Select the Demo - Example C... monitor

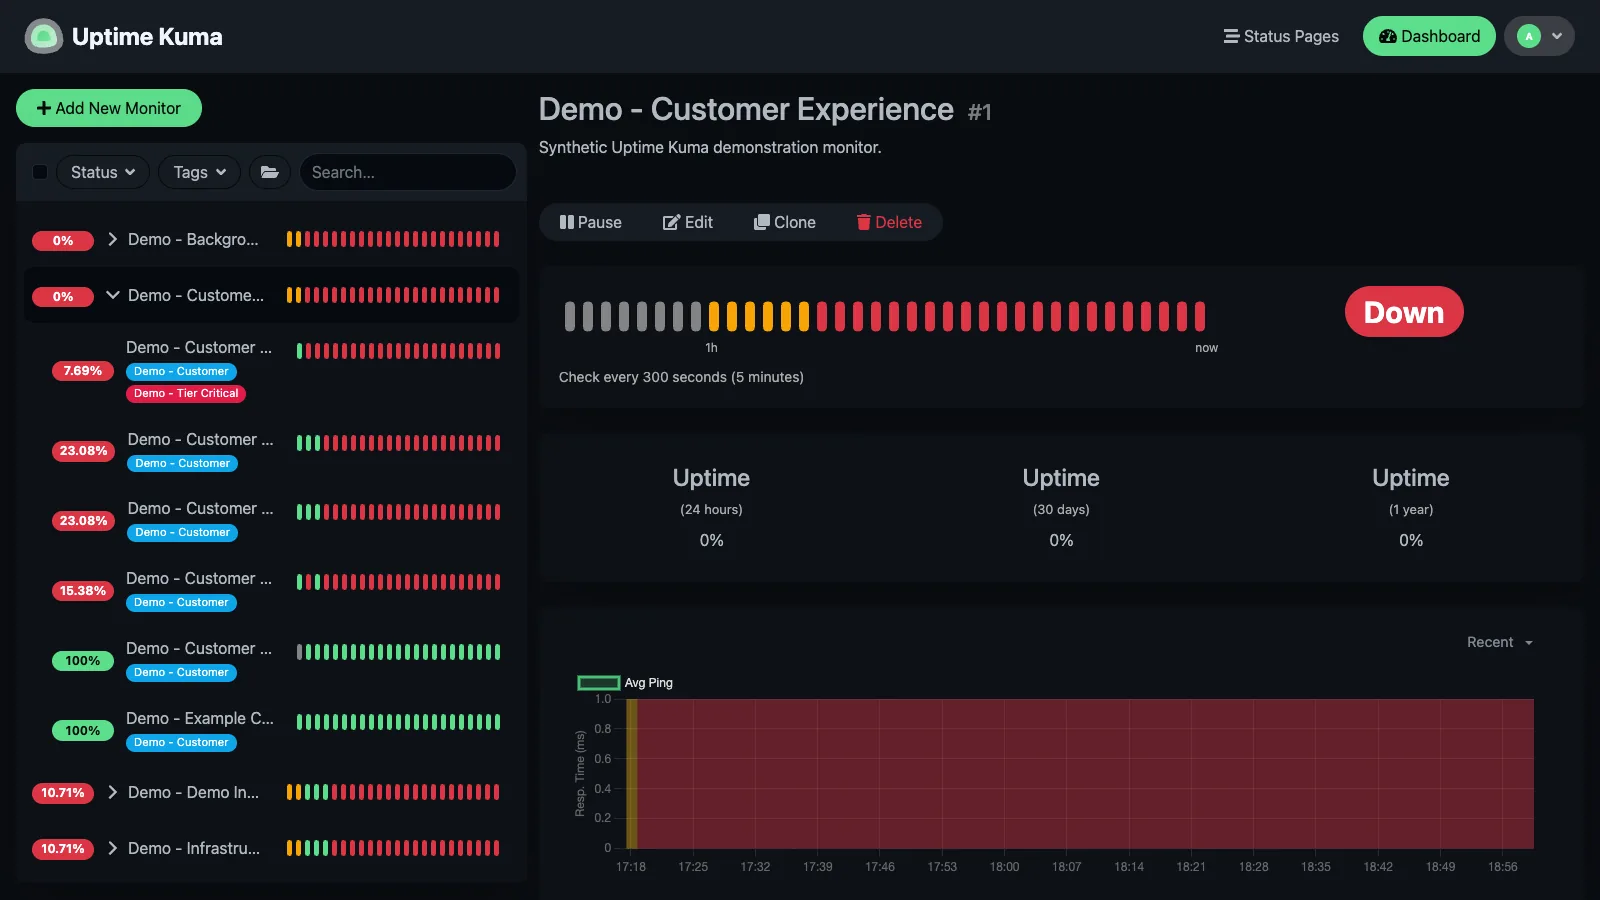click(x=271, y=730)
